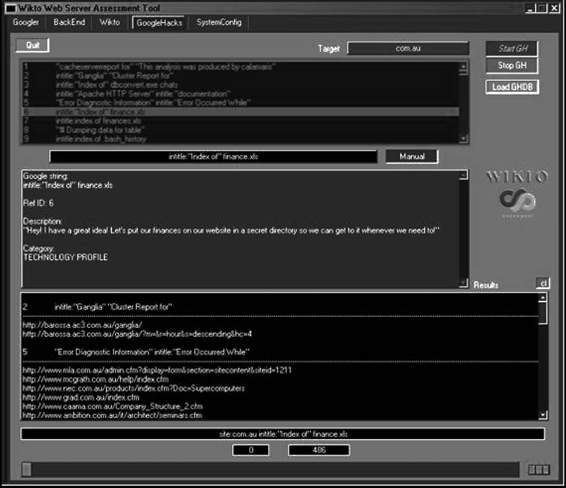Click the Wikto logo image
566x488 pixels.
pos(518,193)
